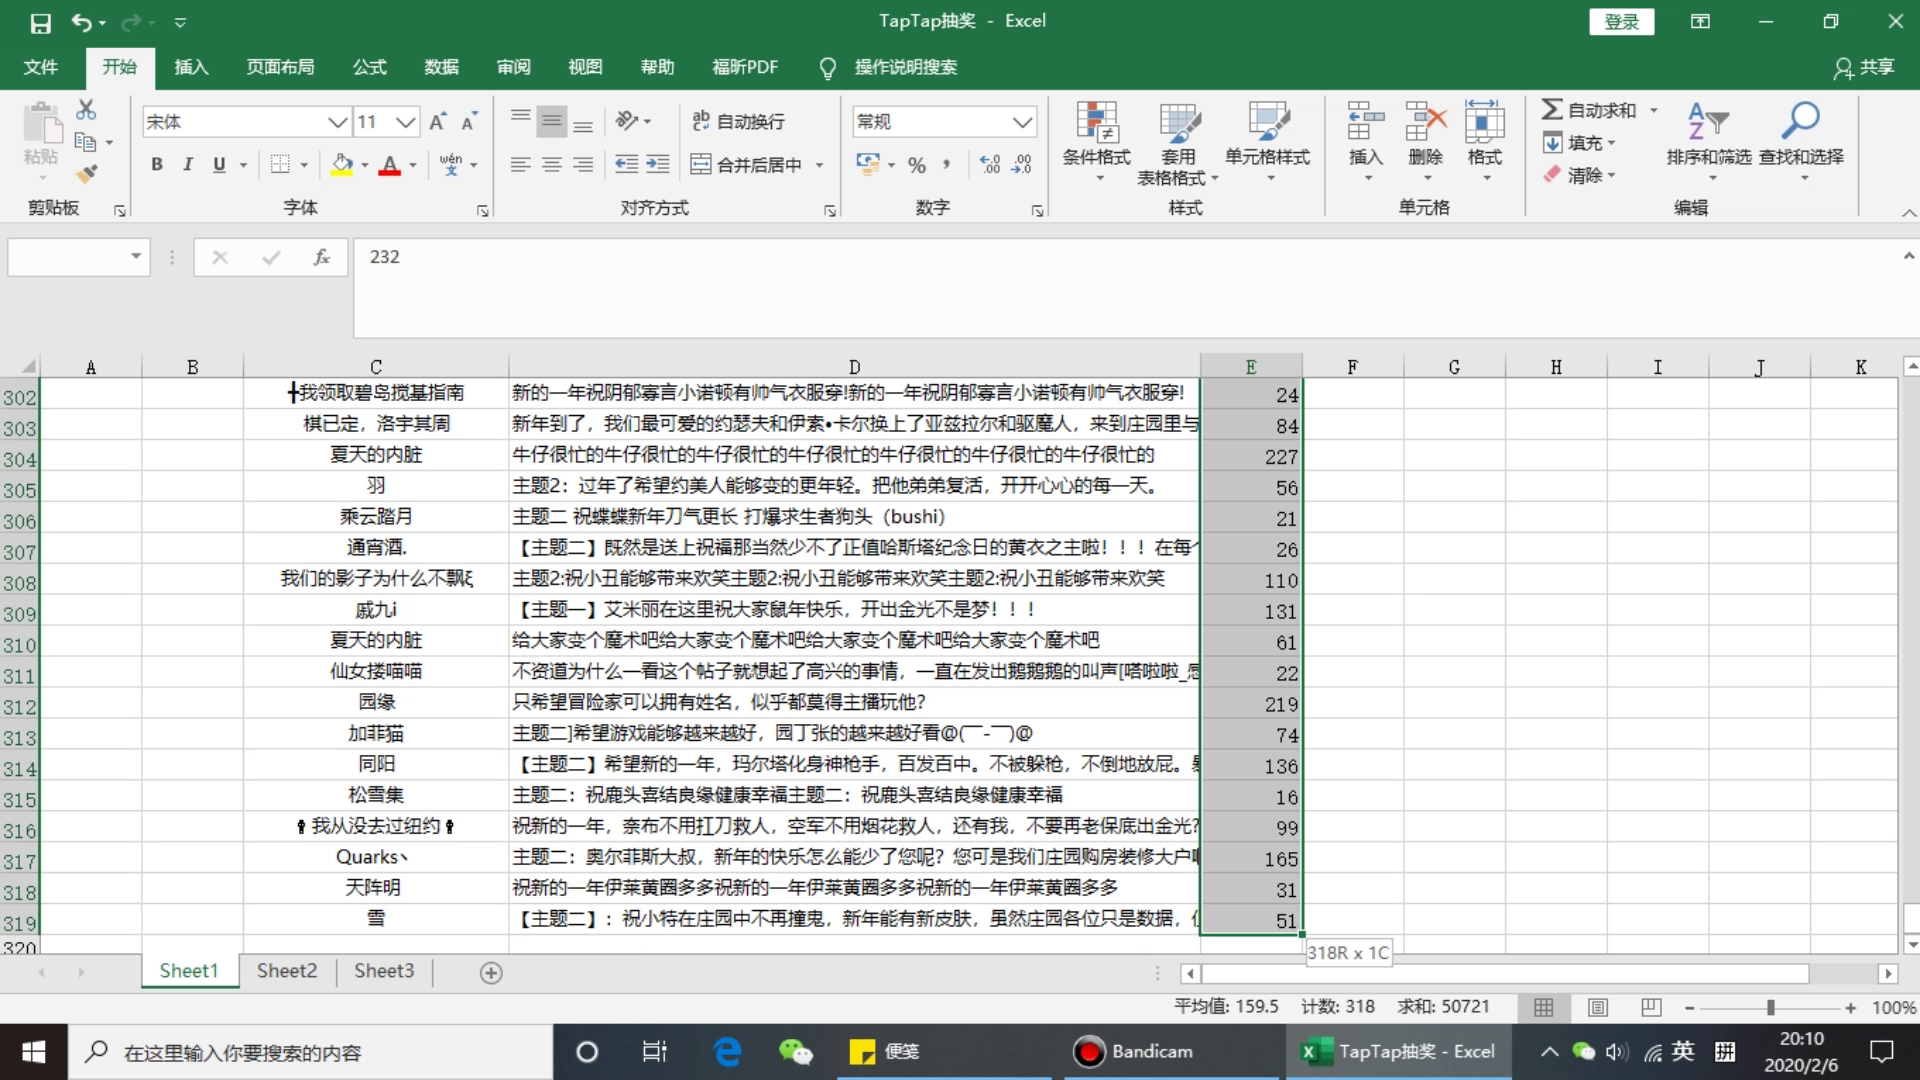The image size is (1920, 1080).
Task: Open the Insert (插入) ribbon tab
Action: 191,67
